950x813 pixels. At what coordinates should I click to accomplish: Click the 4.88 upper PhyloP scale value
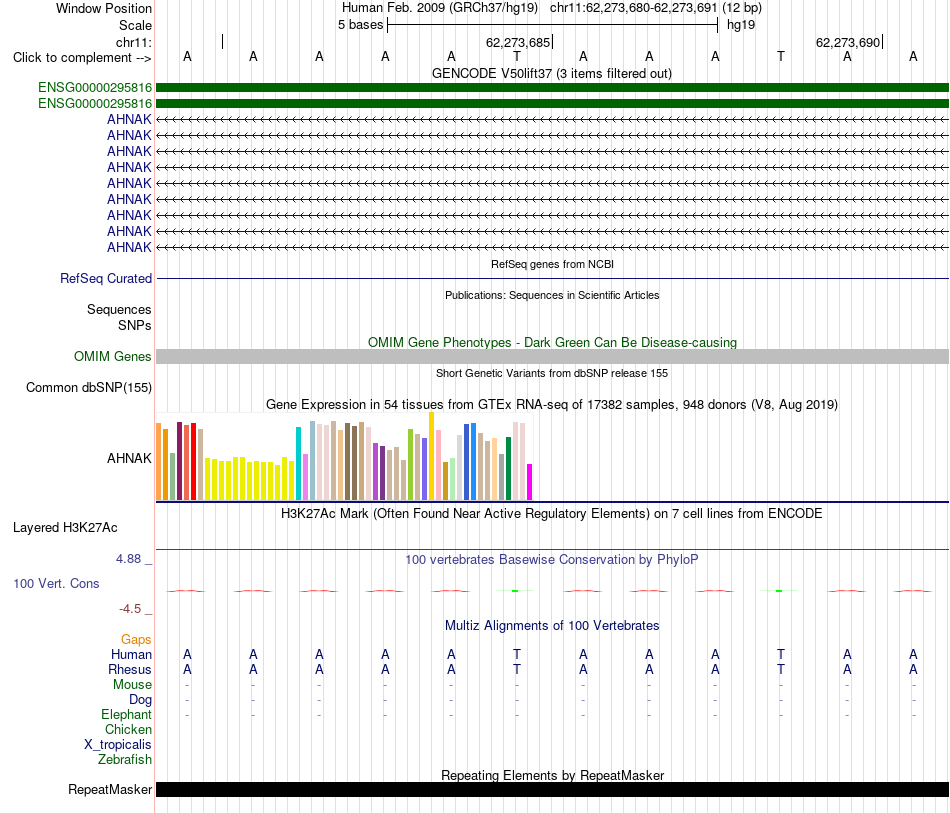coord(128,559)
